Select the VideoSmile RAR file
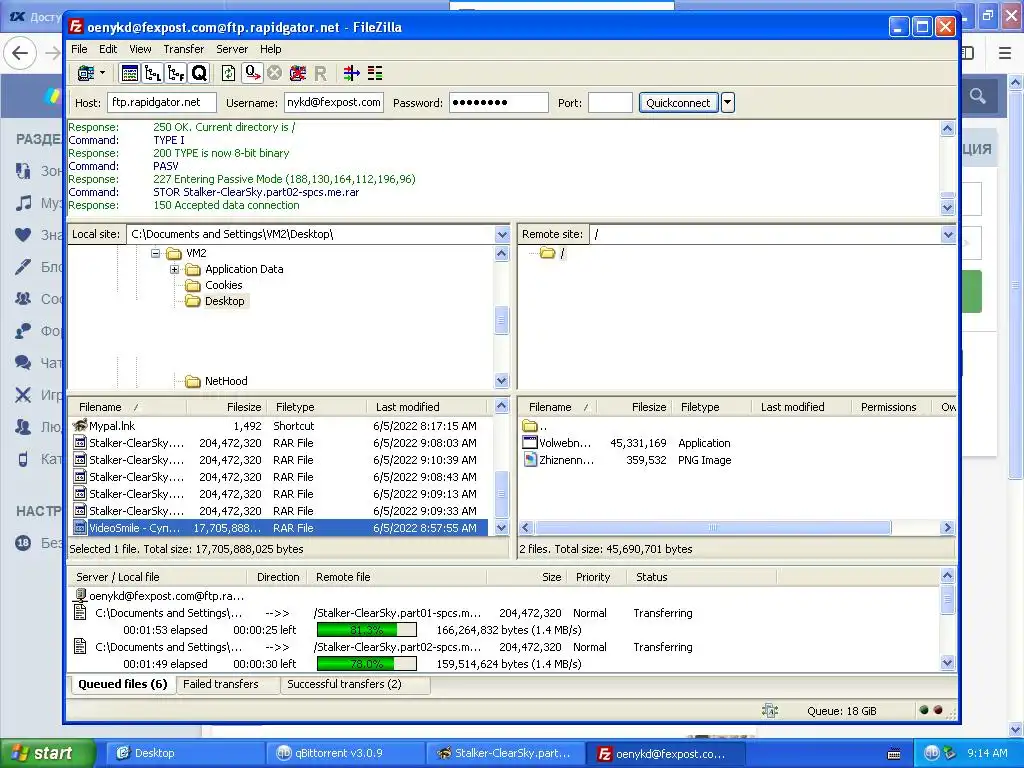This screenshot has width=1024, height=768. tap(279, 528)
